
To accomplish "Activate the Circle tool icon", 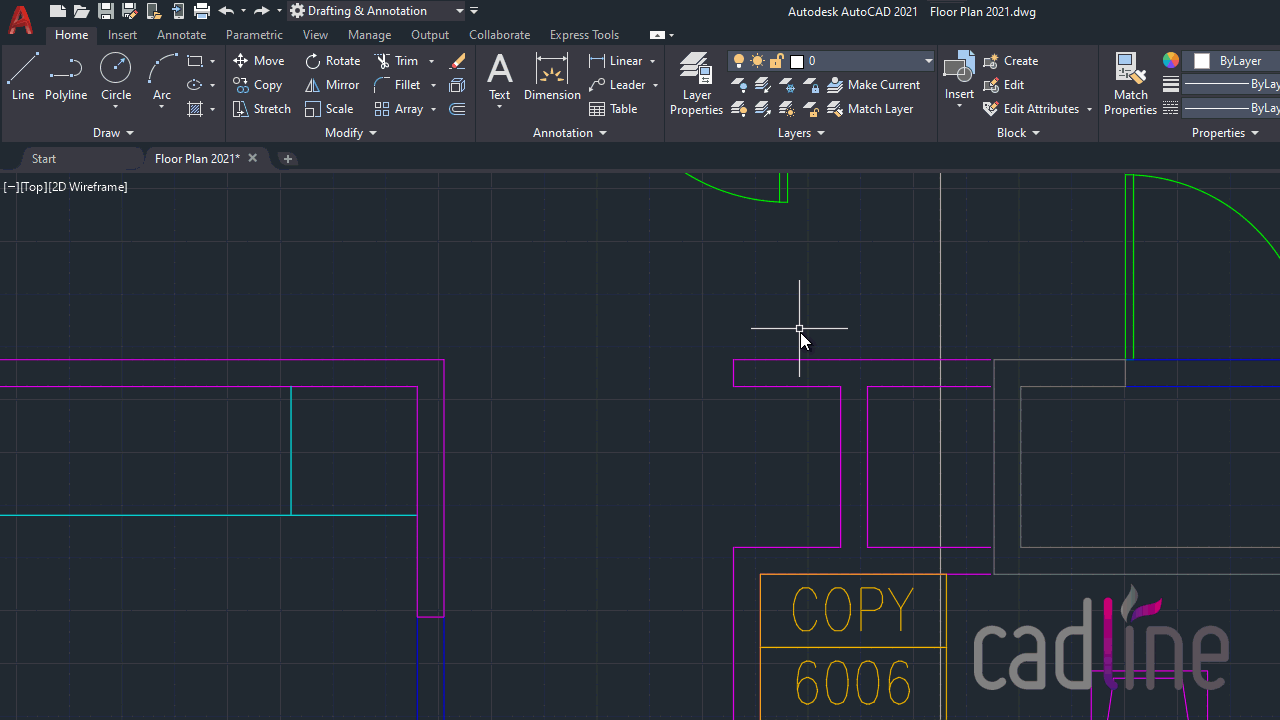I will coord(116,69).
